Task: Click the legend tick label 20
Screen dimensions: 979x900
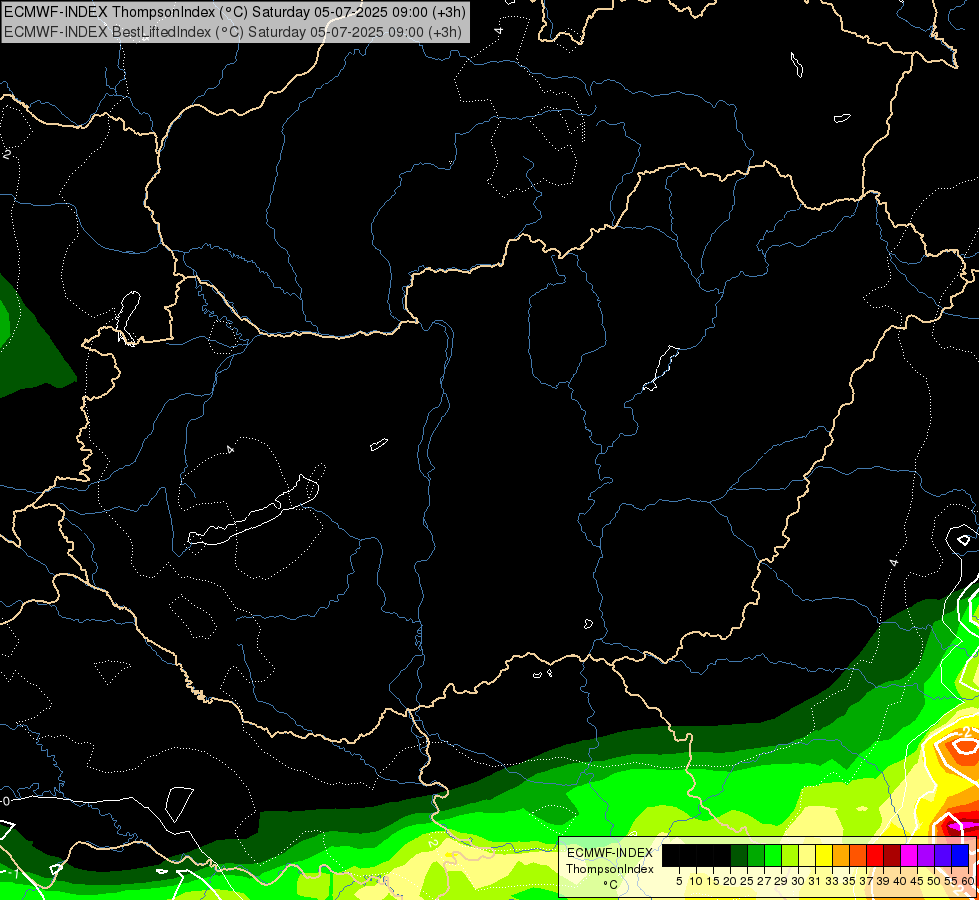Action: [x=731, y=881]
